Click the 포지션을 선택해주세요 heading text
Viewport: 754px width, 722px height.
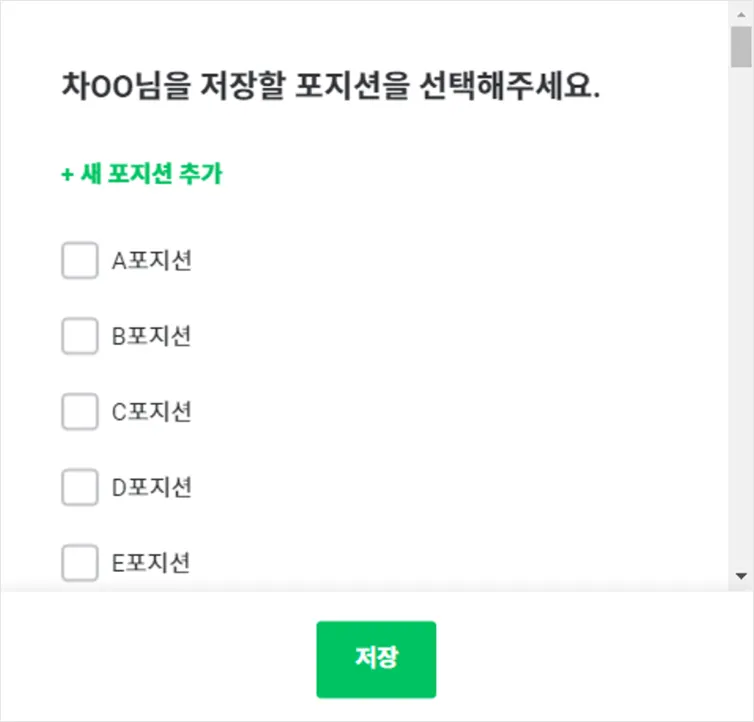click(448, 87)
